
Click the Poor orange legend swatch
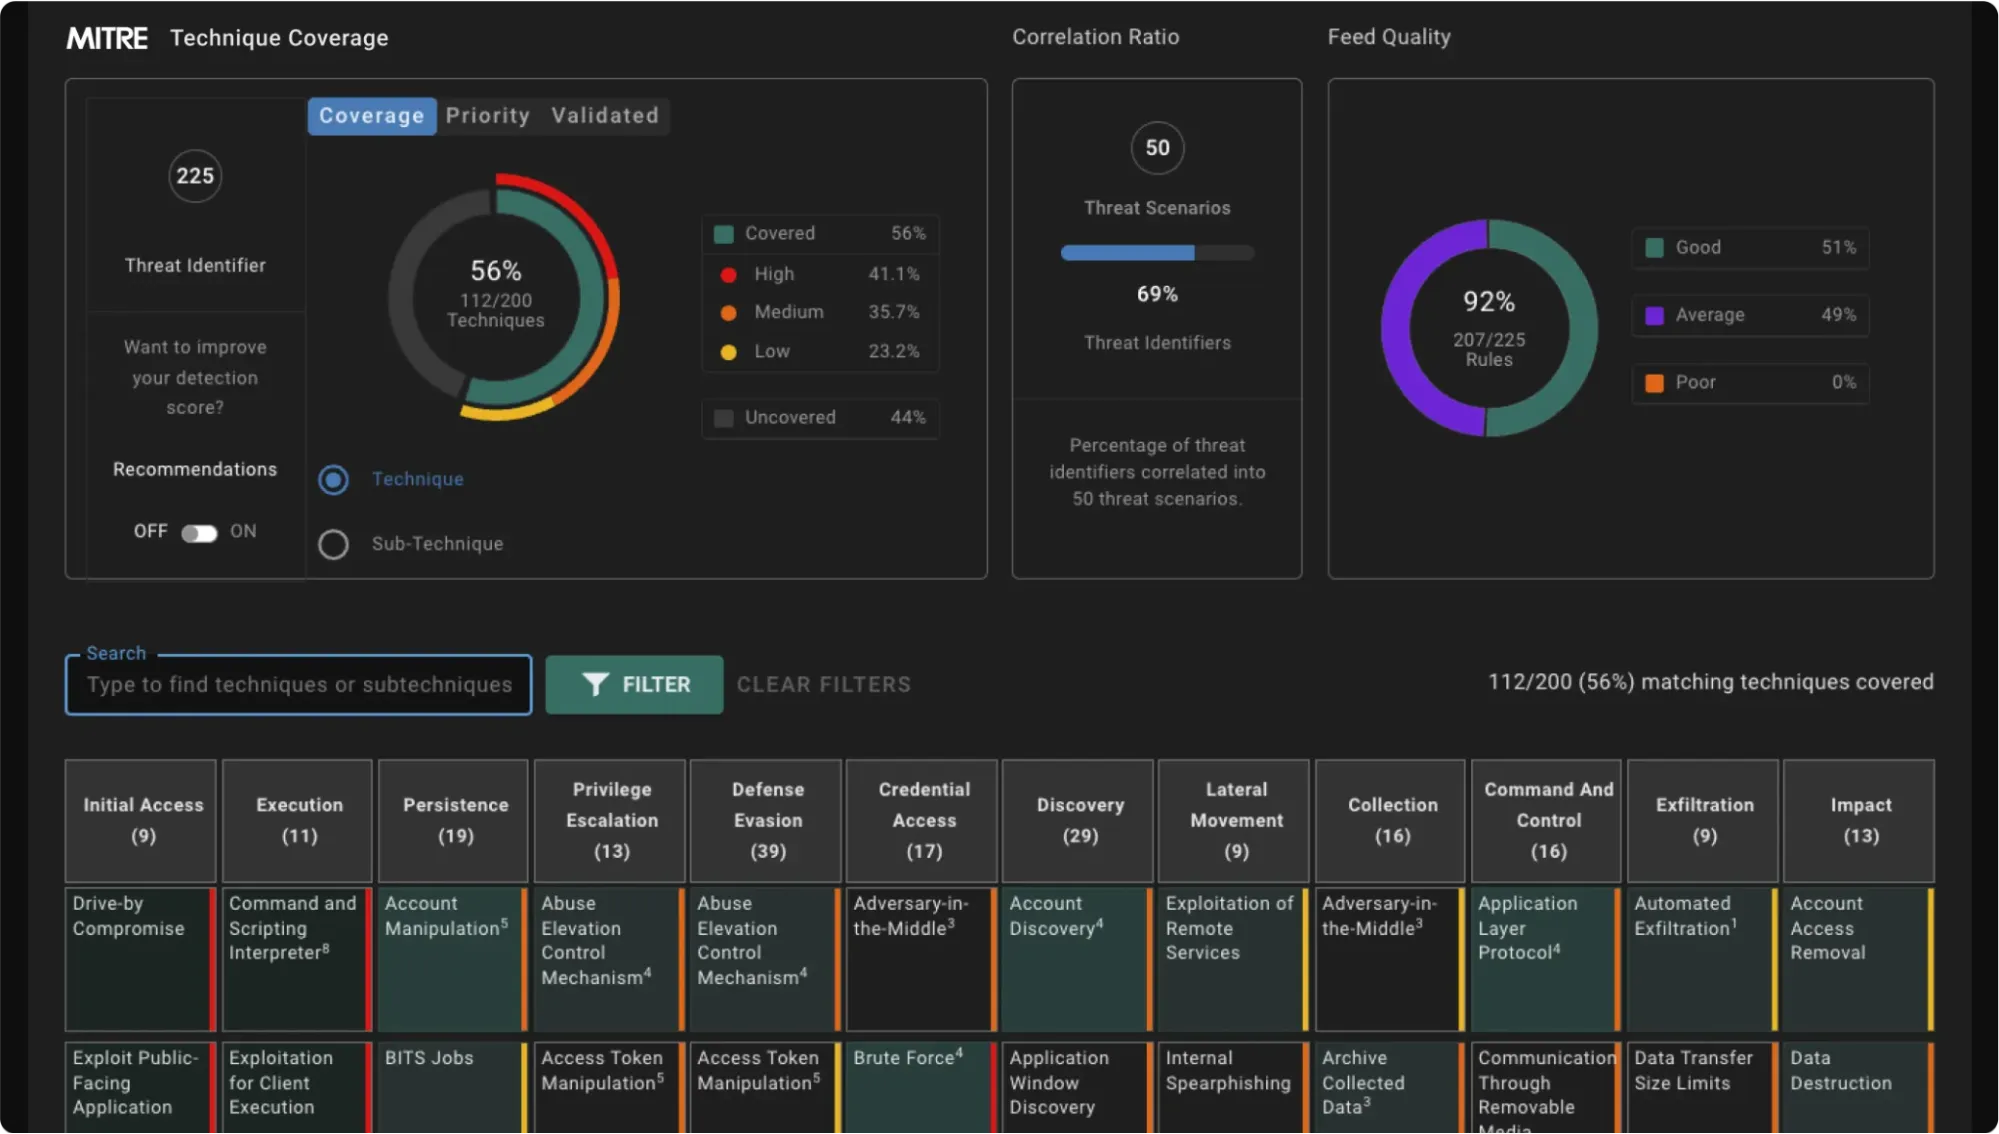pyautogui.click(x=1655, y=383)
